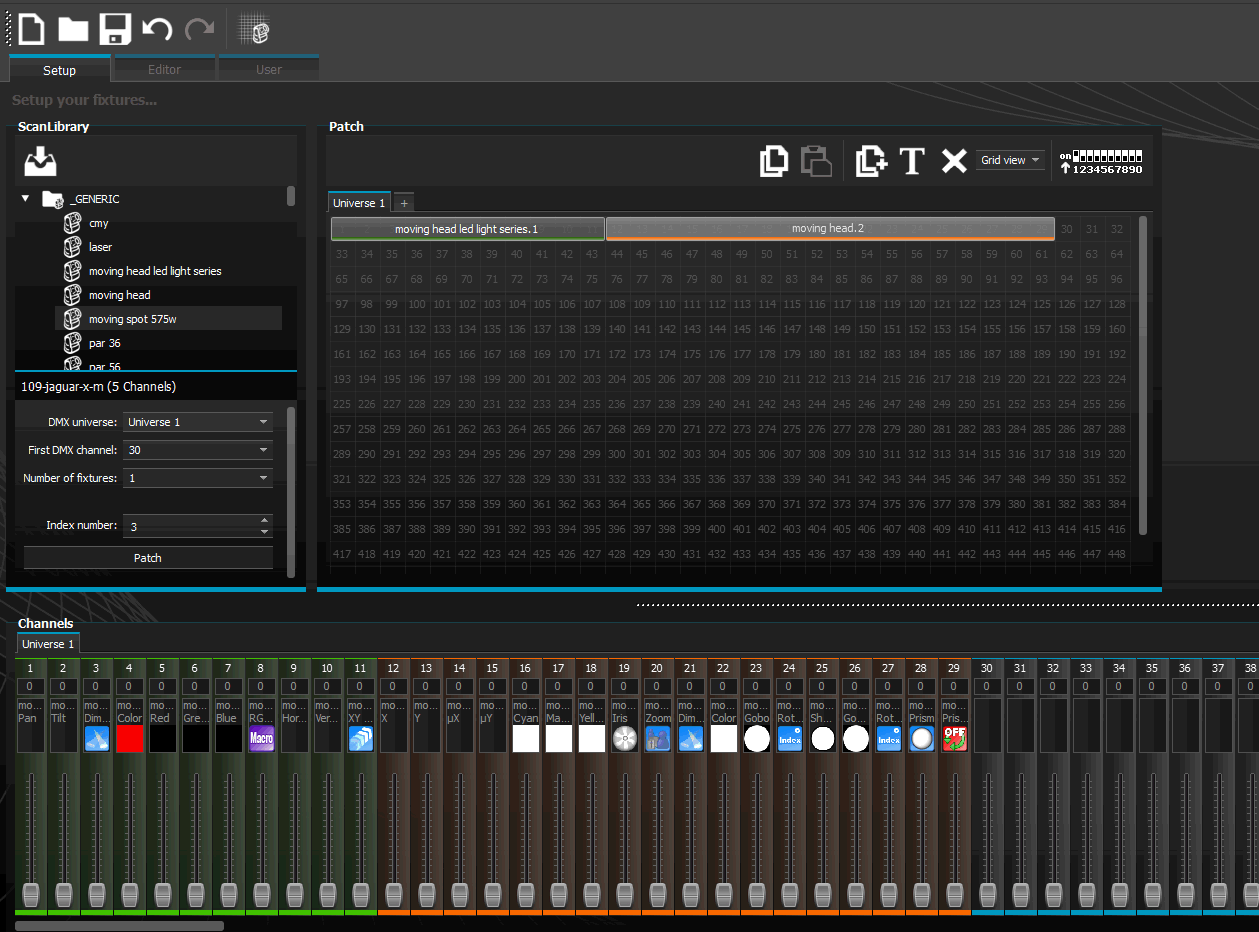Viewport: 1259px width, 932px height.
Task: Click the Rotation Index icon on channel 27
Action: coord(888,739)
